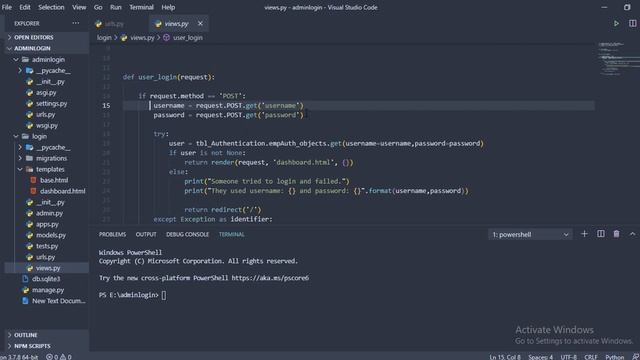Image resolution: width=640 pixels, height=360 pixels.
Task: Open manage.py file
Action: point(48,290)
